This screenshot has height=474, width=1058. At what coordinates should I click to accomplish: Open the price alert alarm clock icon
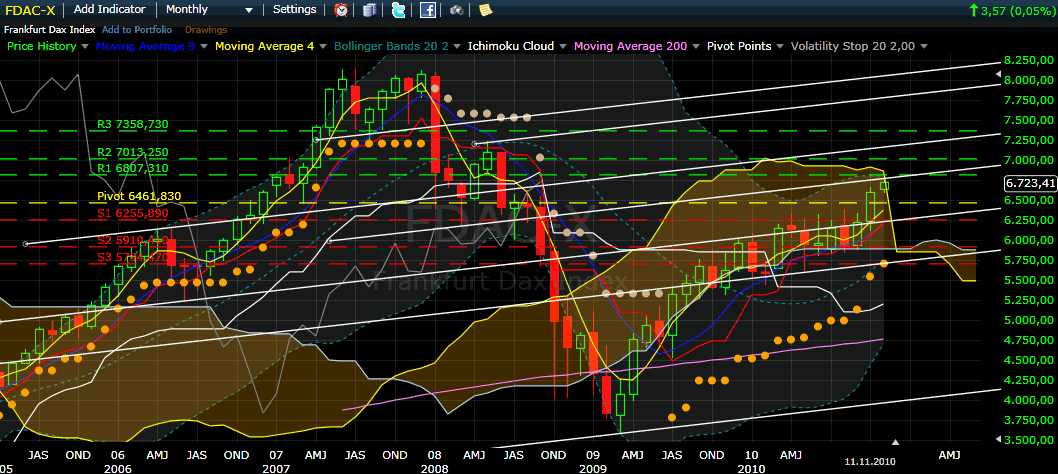click(x=342, y=9)
